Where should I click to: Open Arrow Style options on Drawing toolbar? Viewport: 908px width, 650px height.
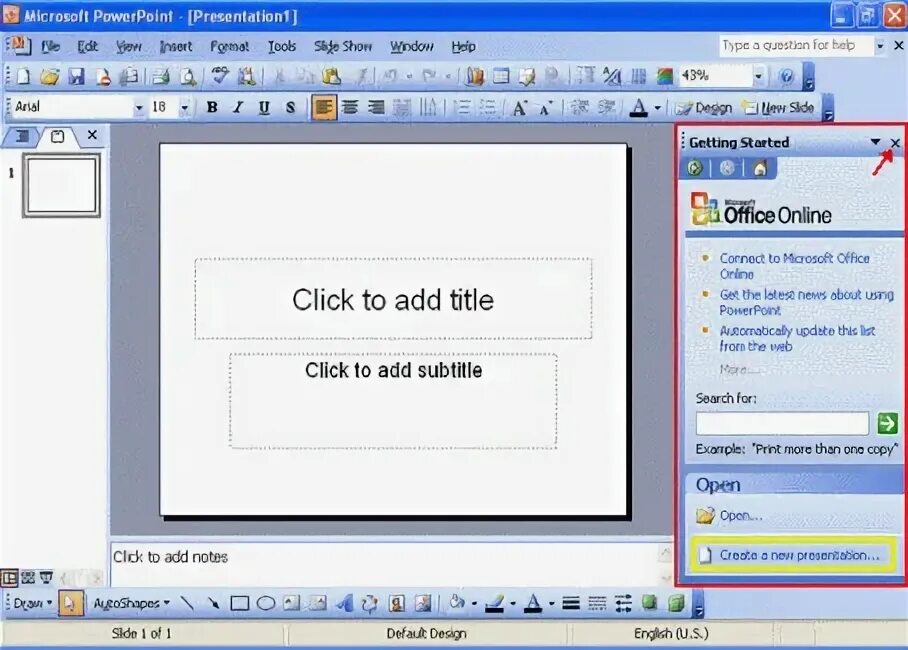pyautogui.click(x=623, y=604)
